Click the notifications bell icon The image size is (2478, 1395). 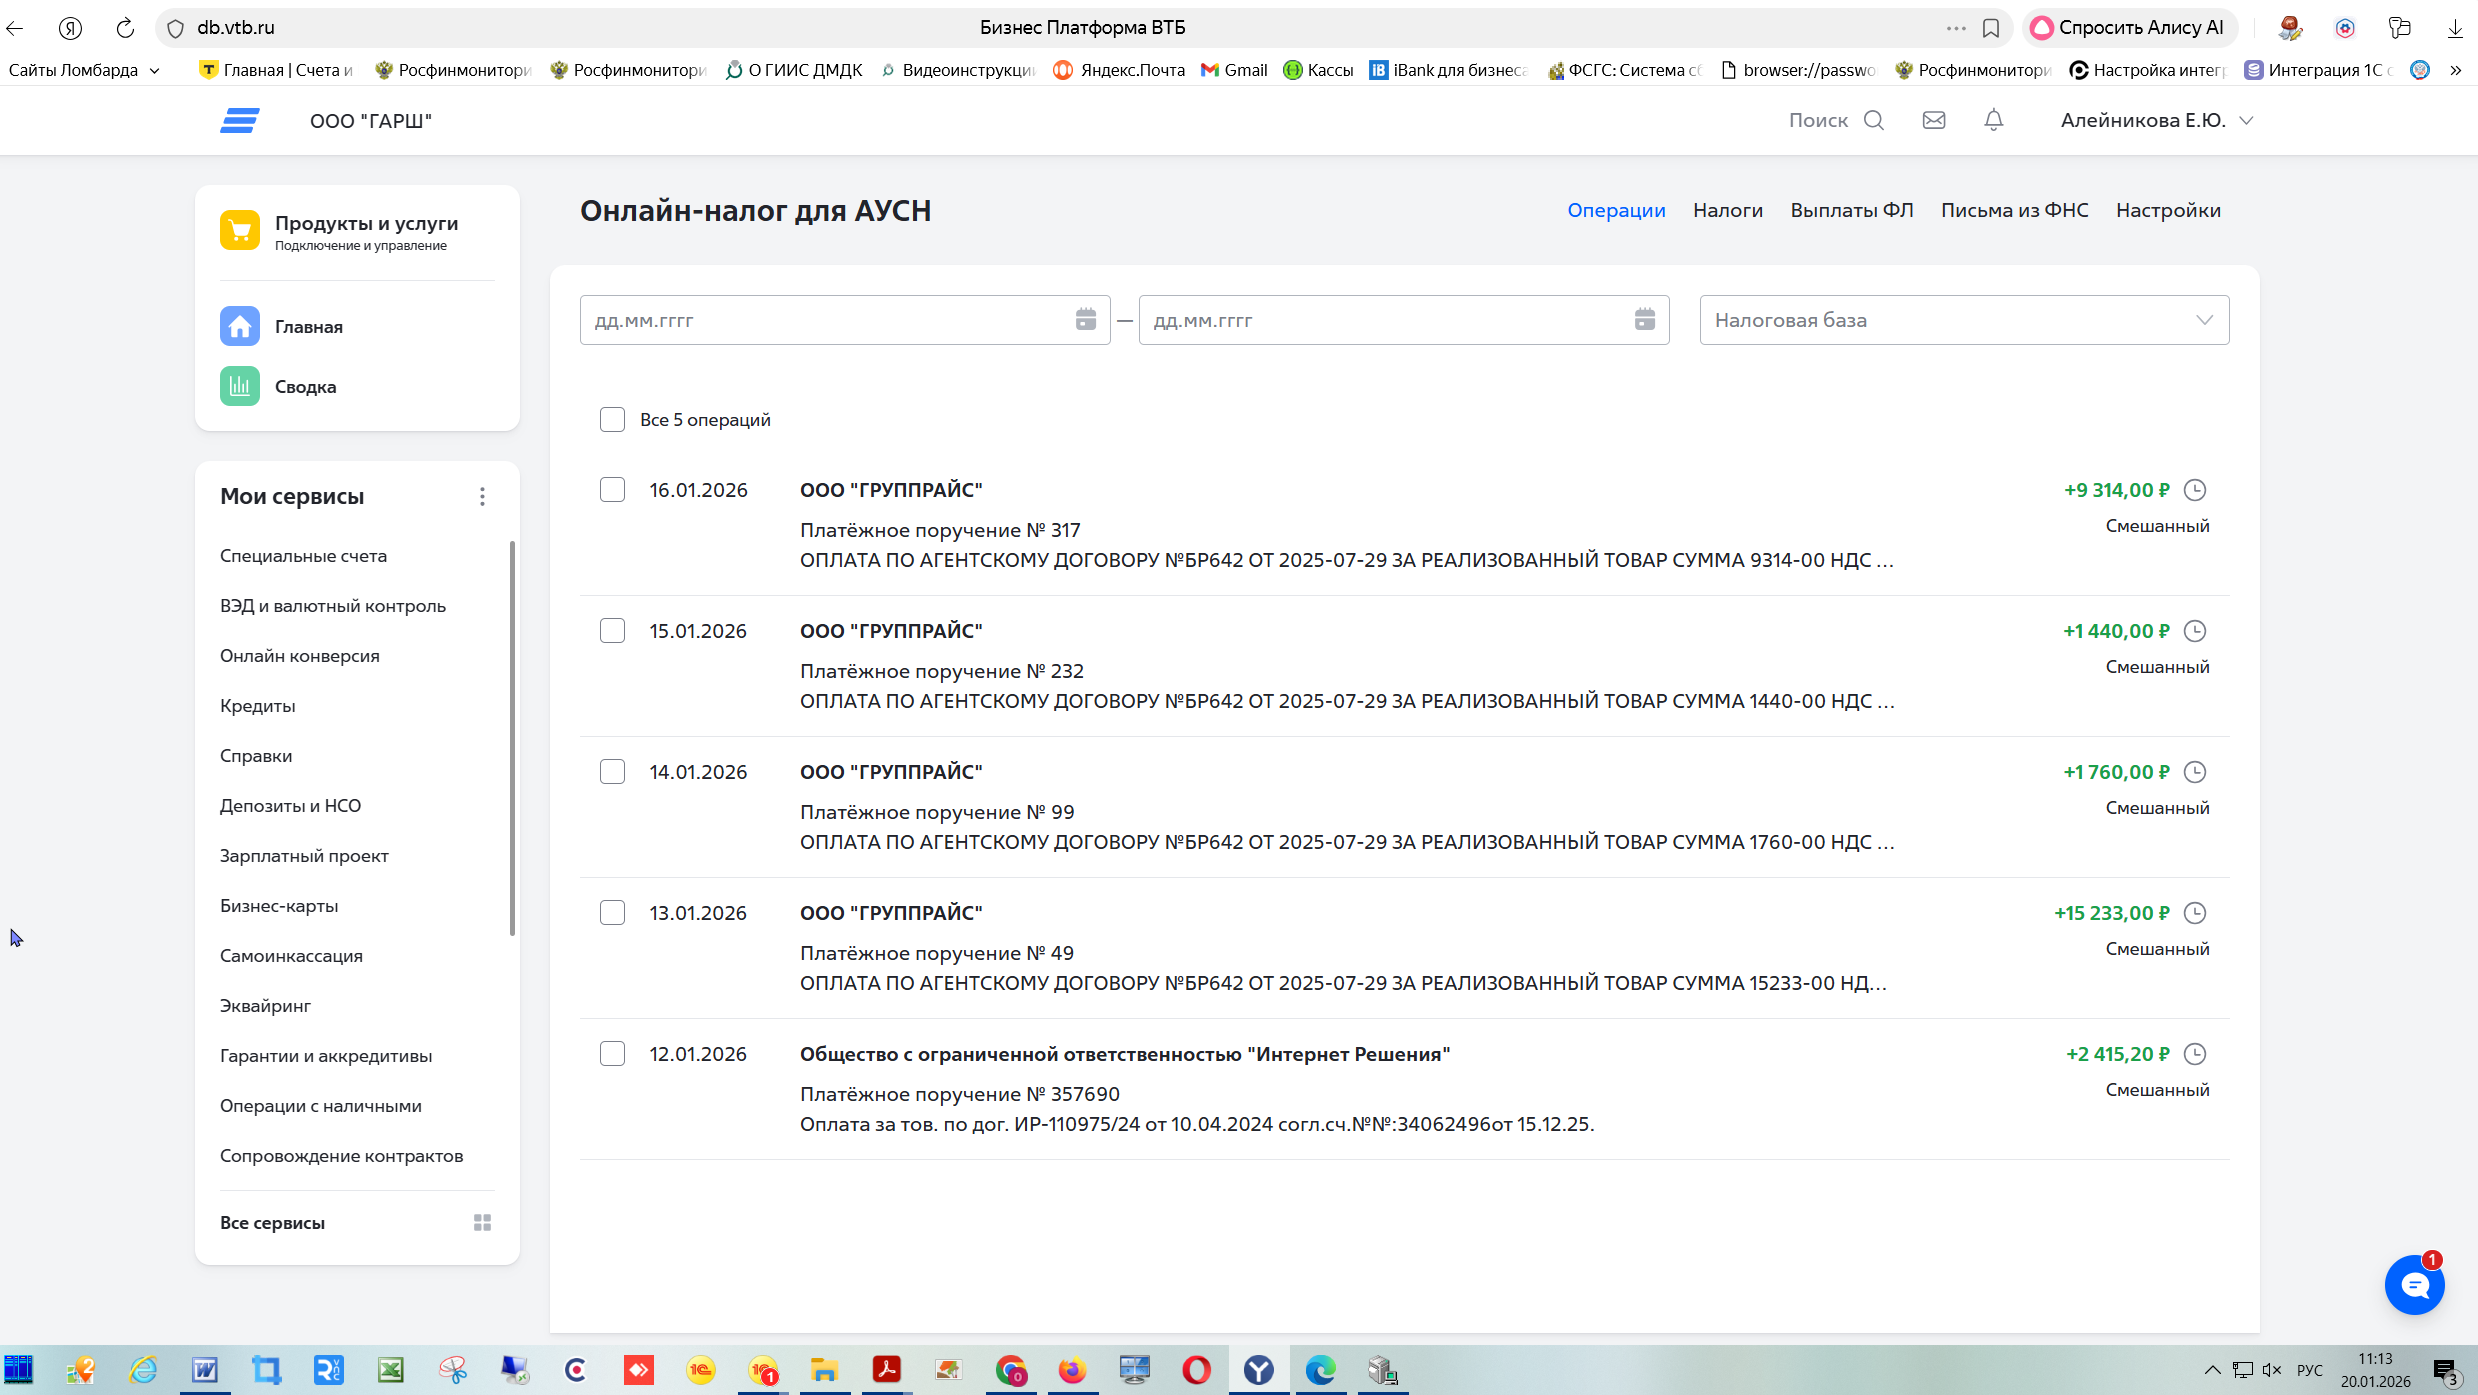click(1993, 120)
